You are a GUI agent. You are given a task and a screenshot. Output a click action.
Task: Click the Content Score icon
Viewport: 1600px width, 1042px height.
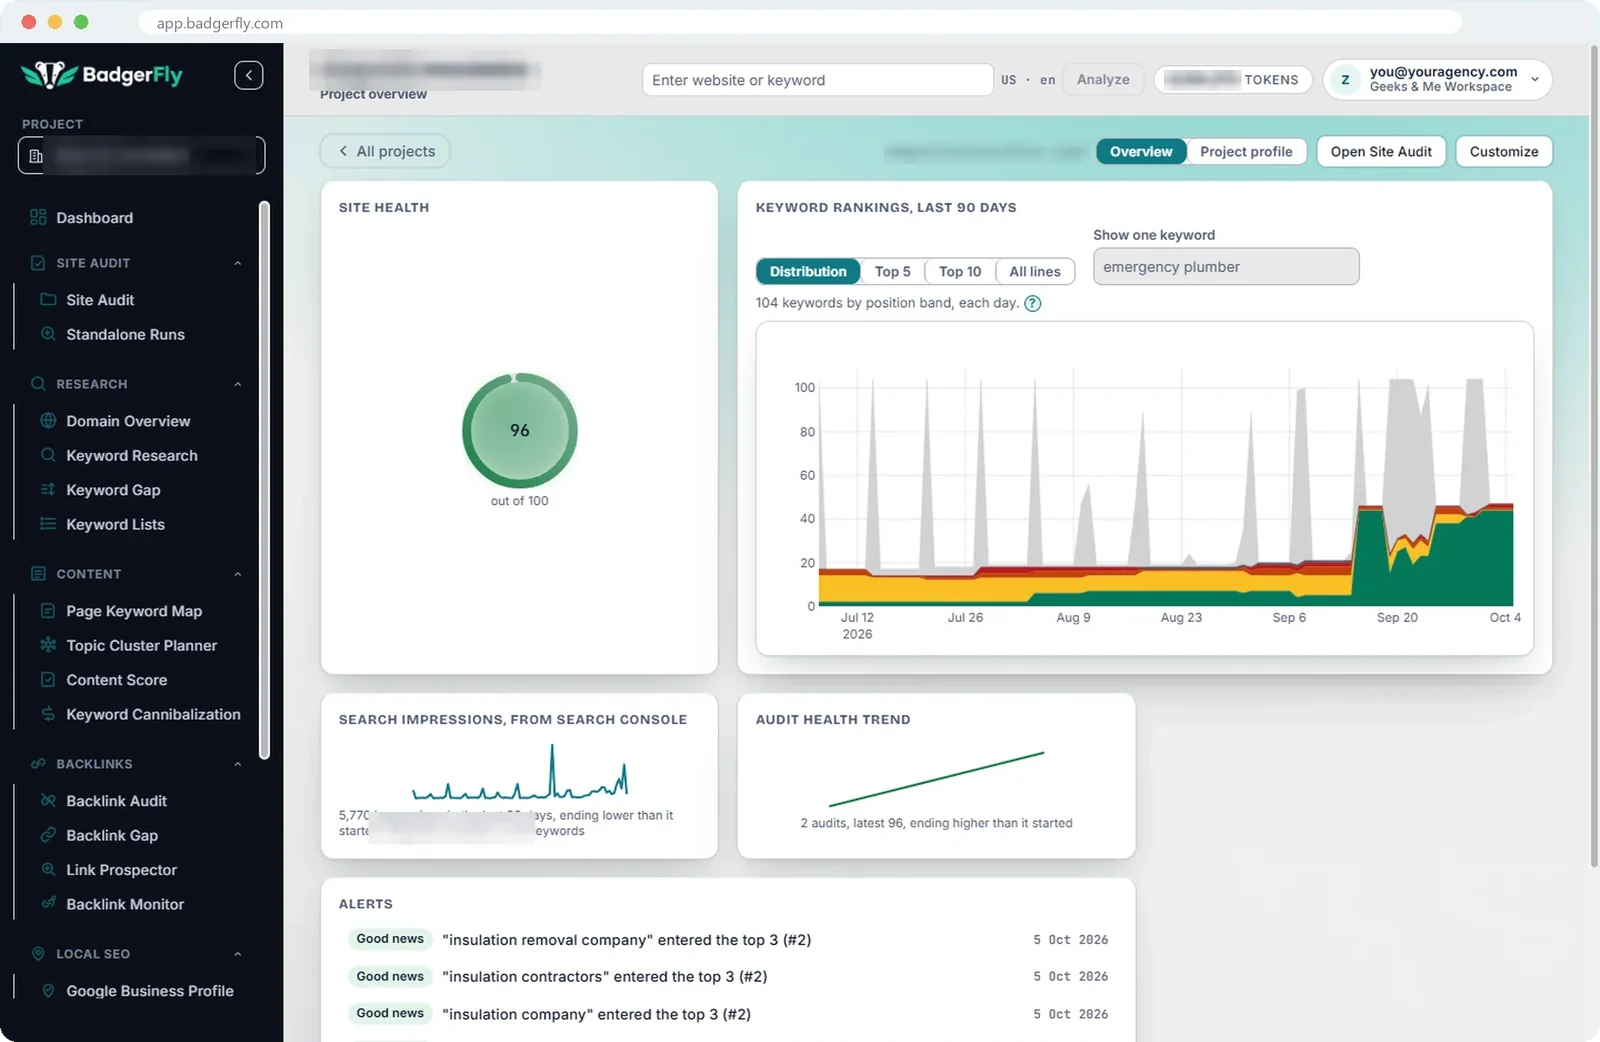coord(48,679)
